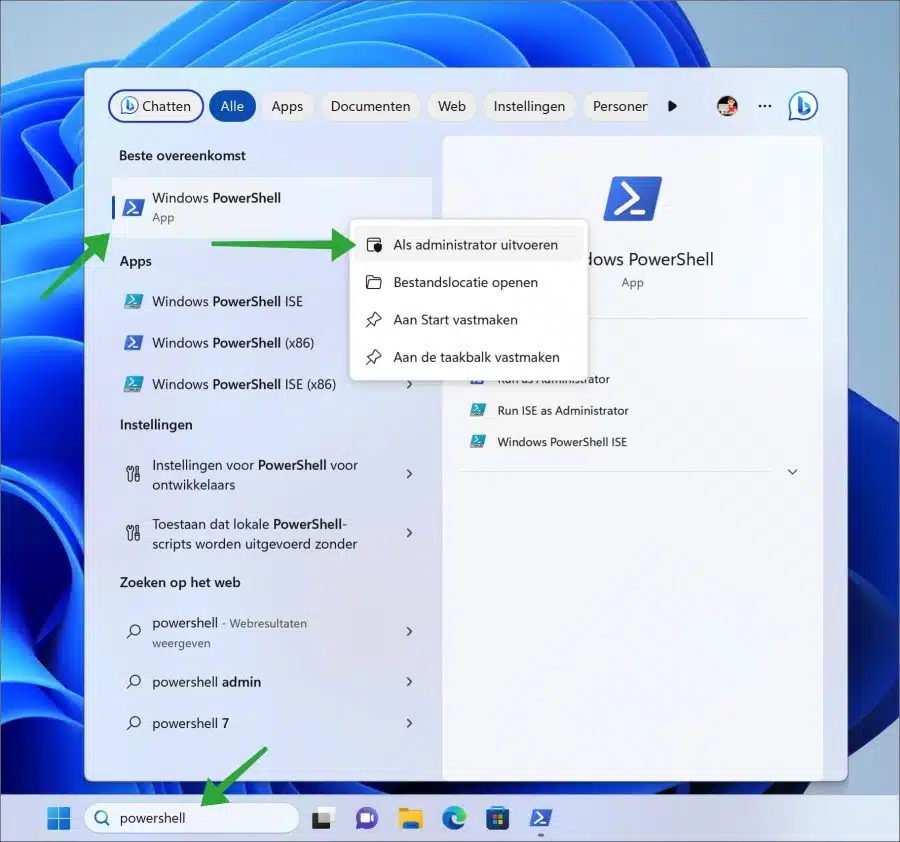The height and width of the screenshot is (842, 900).
Task: Click Run ISE as Administrator link
Action: tap(562, 410)
